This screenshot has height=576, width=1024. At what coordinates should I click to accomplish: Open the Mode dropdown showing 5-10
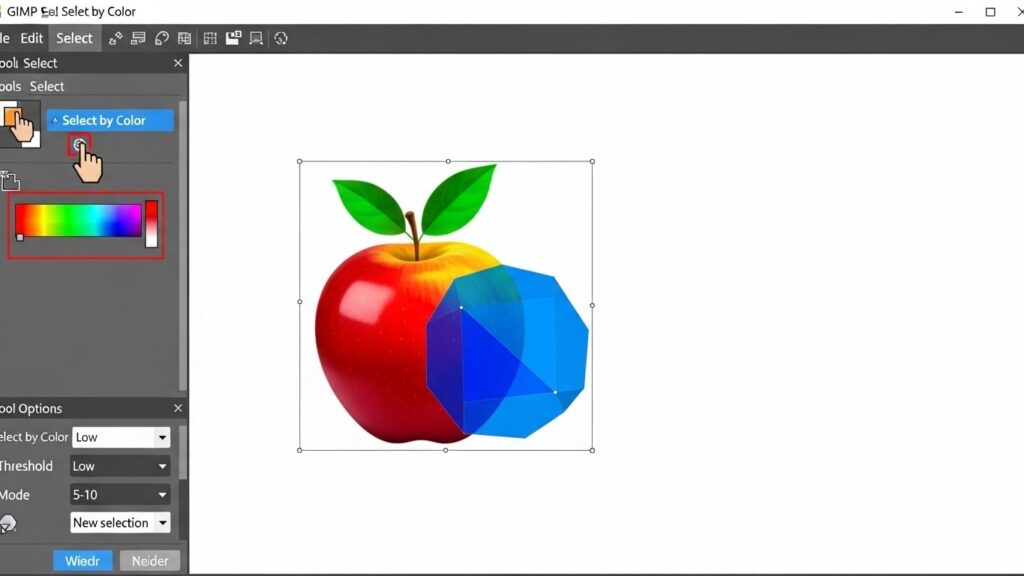tap(119, 494)
